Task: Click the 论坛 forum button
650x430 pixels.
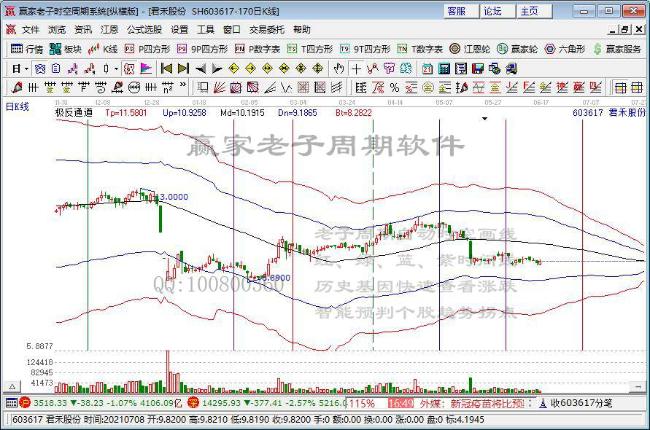Action: click(x=497, y=11)
